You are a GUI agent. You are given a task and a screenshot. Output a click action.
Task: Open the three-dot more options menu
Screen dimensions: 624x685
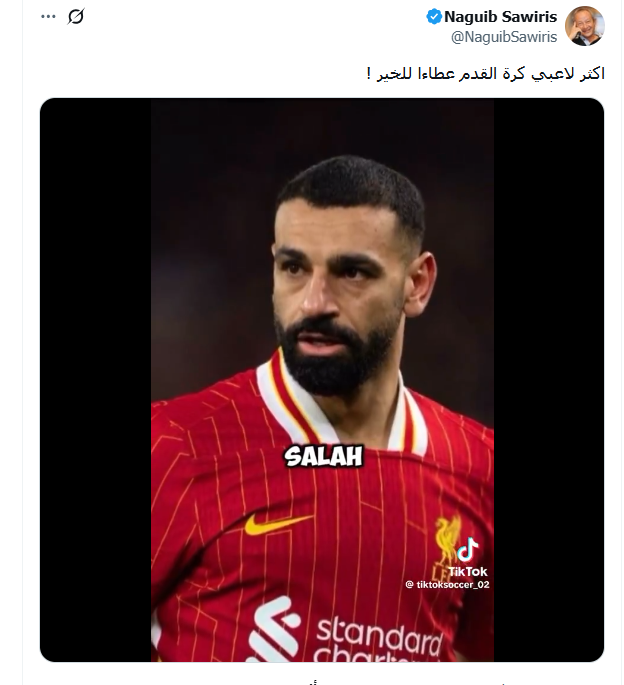[x=48, y=17]
